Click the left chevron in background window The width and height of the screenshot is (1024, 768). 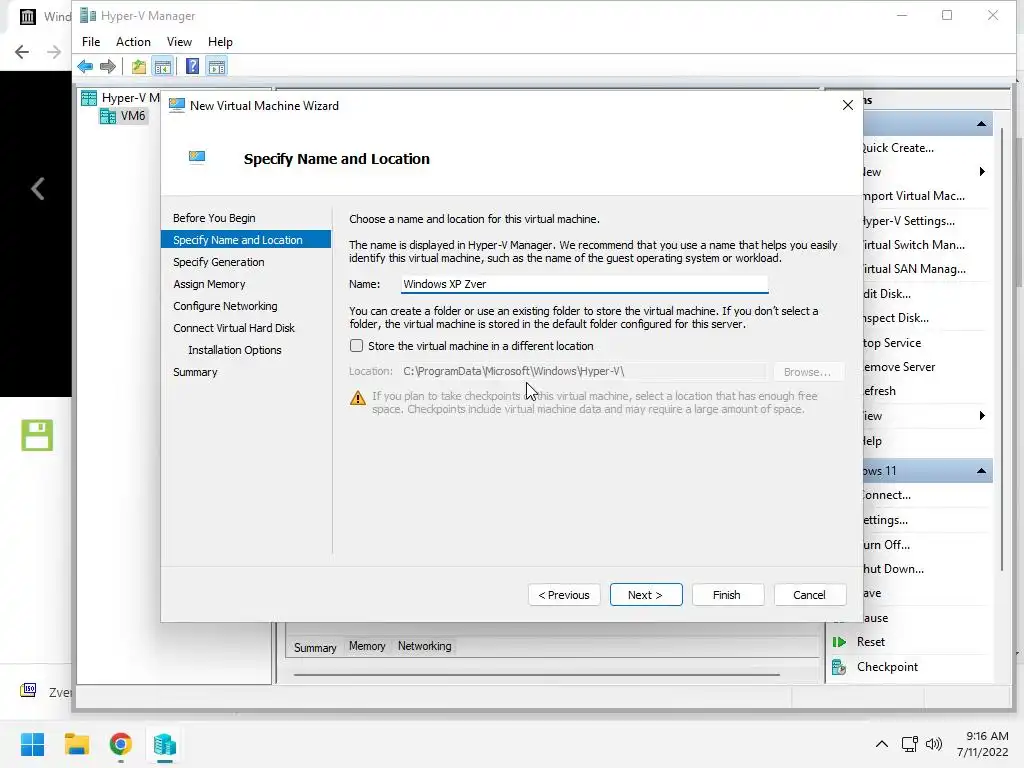[x=37, y=189]
